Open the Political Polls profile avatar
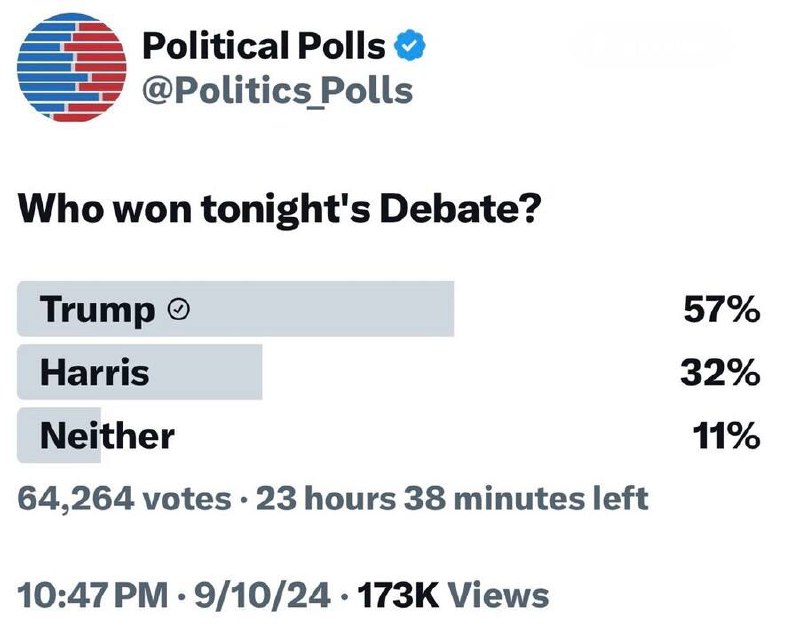This screenshot has height=631, width=800. point(71,67)
